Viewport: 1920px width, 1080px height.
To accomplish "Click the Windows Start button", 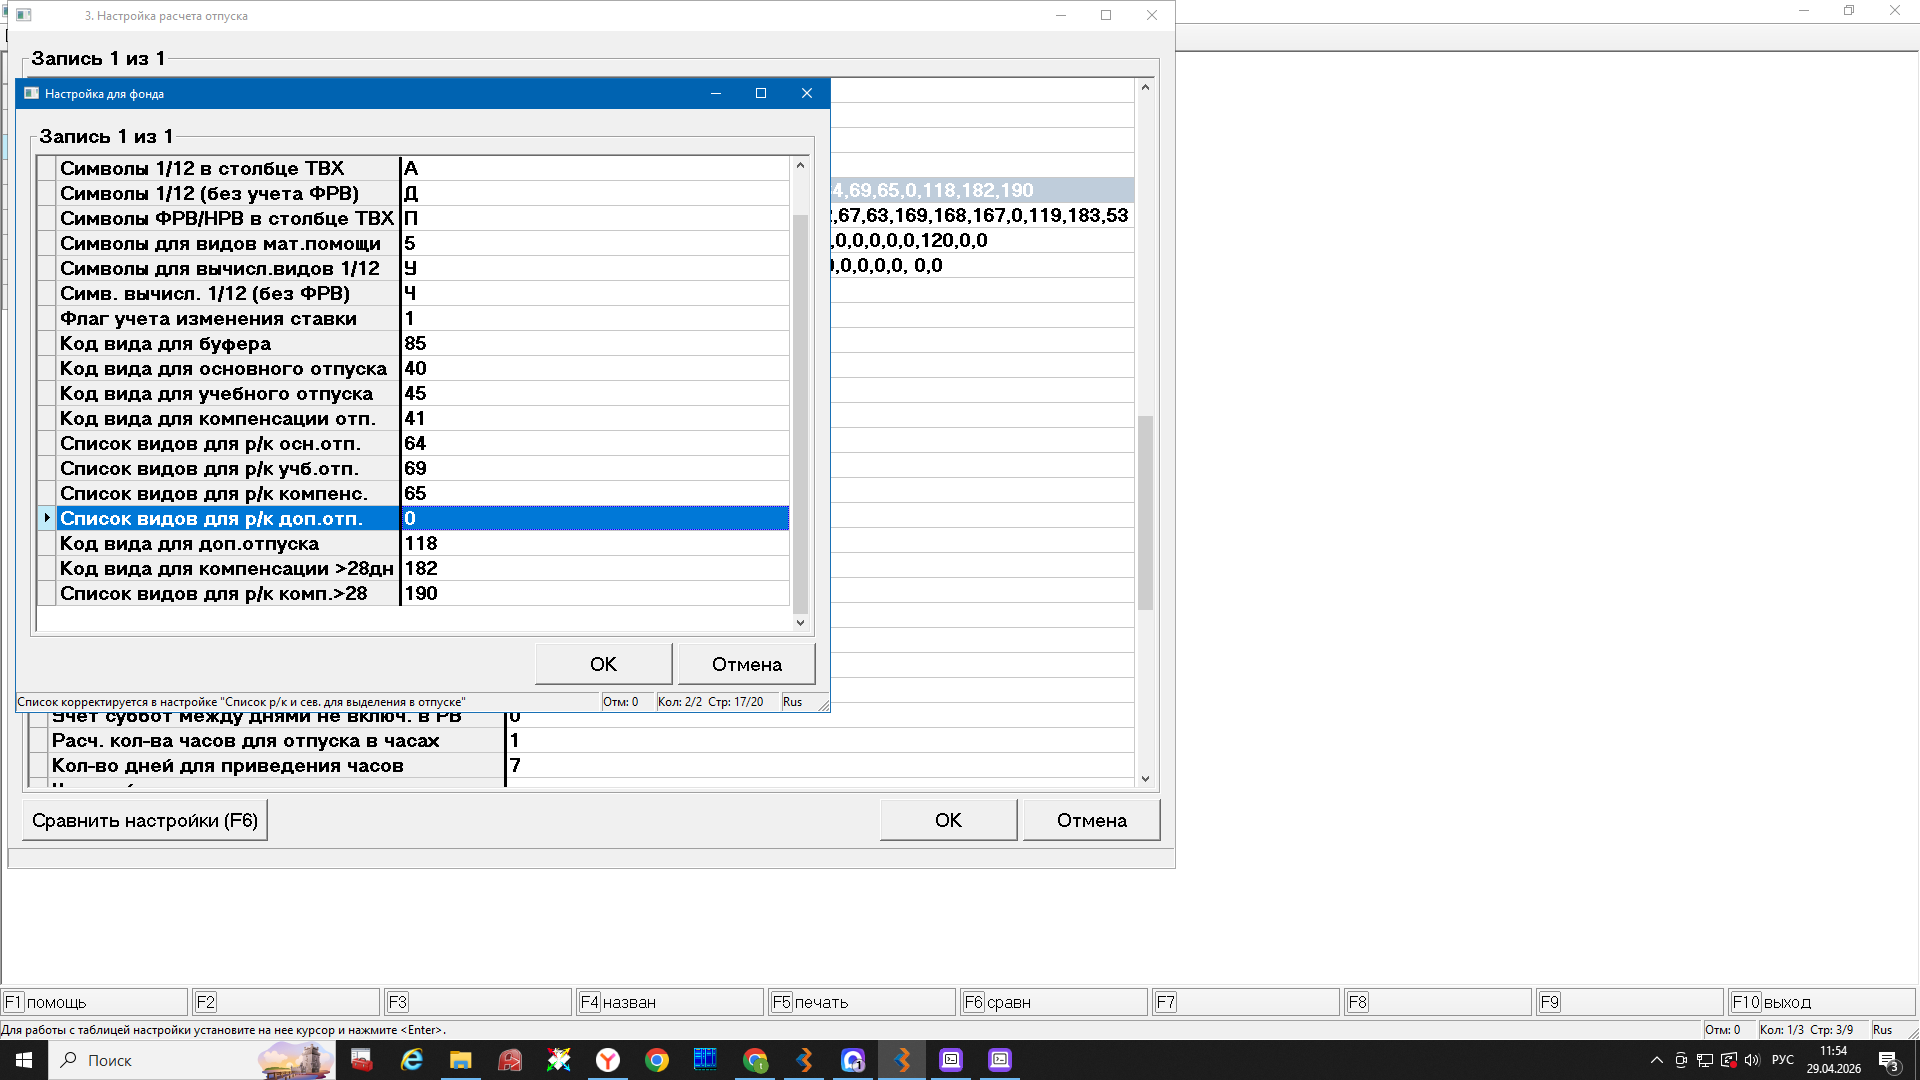I will coord(24,1060).
